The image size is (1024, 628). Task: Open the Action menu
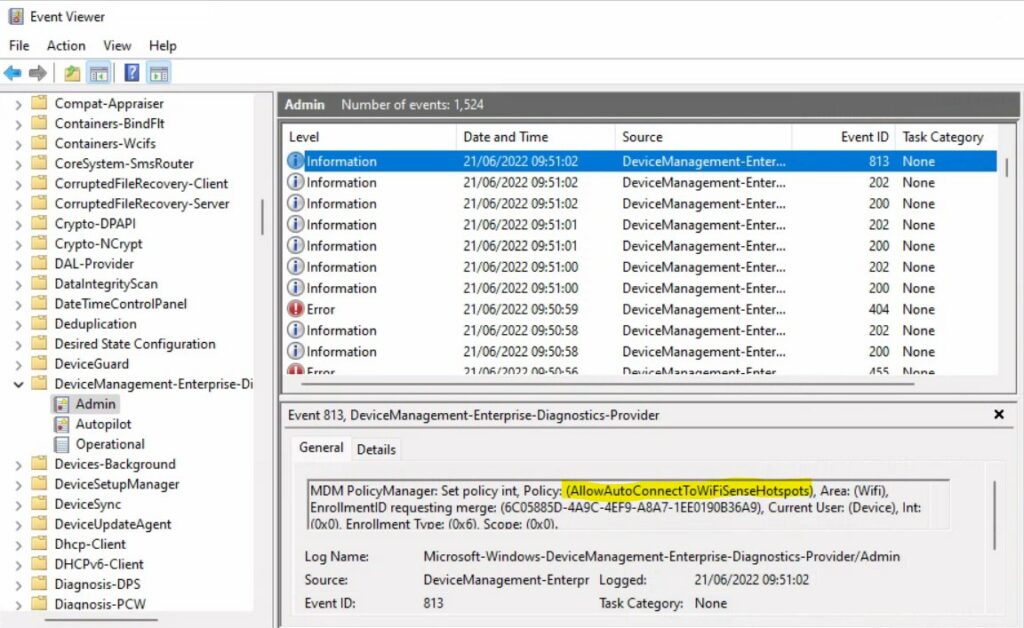[x=66, y=46]
